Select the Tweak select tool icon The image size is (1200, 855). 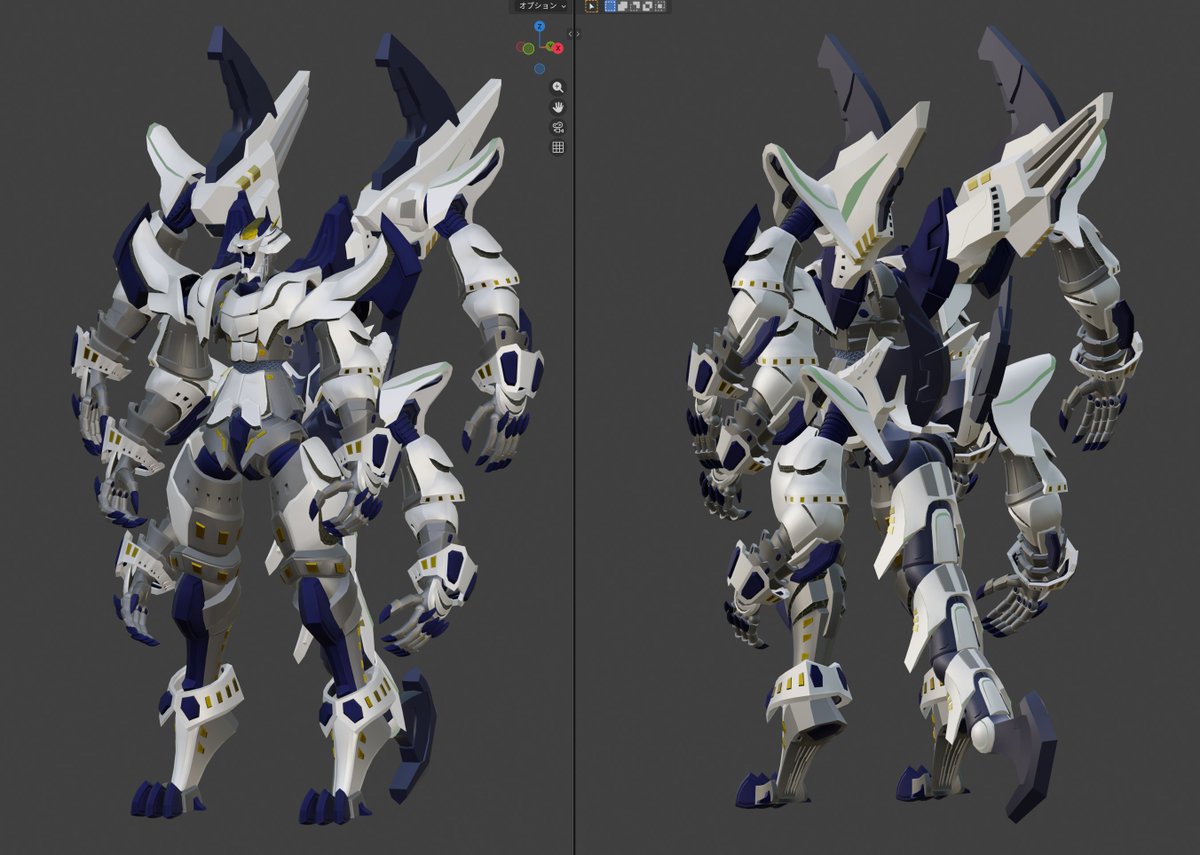pyautogui.click(x=591, y=6)
